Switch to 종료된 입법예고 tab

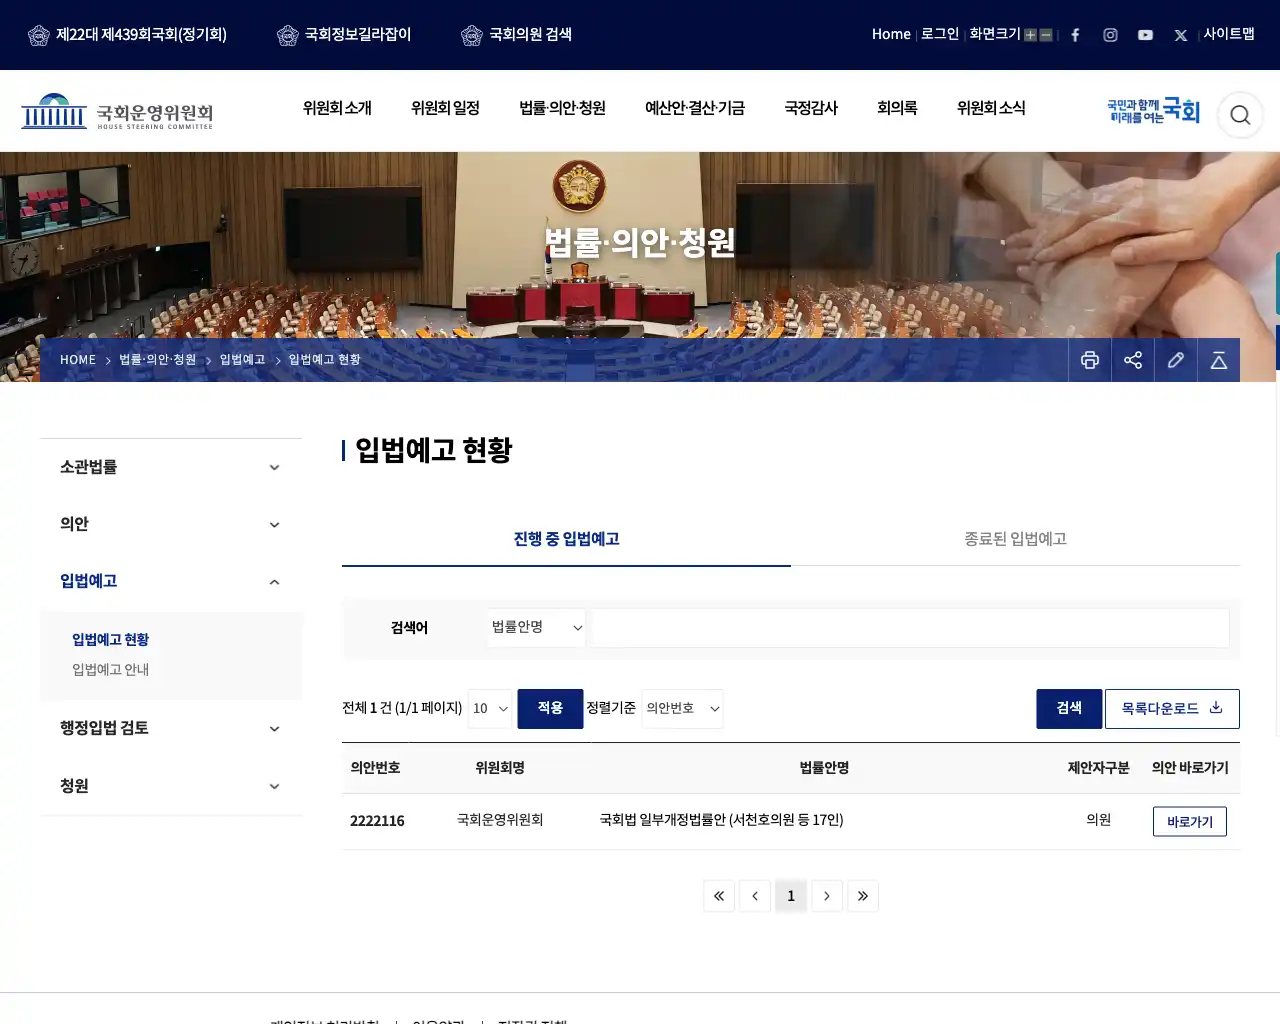pyautogui.click(x=1015, y=539)
